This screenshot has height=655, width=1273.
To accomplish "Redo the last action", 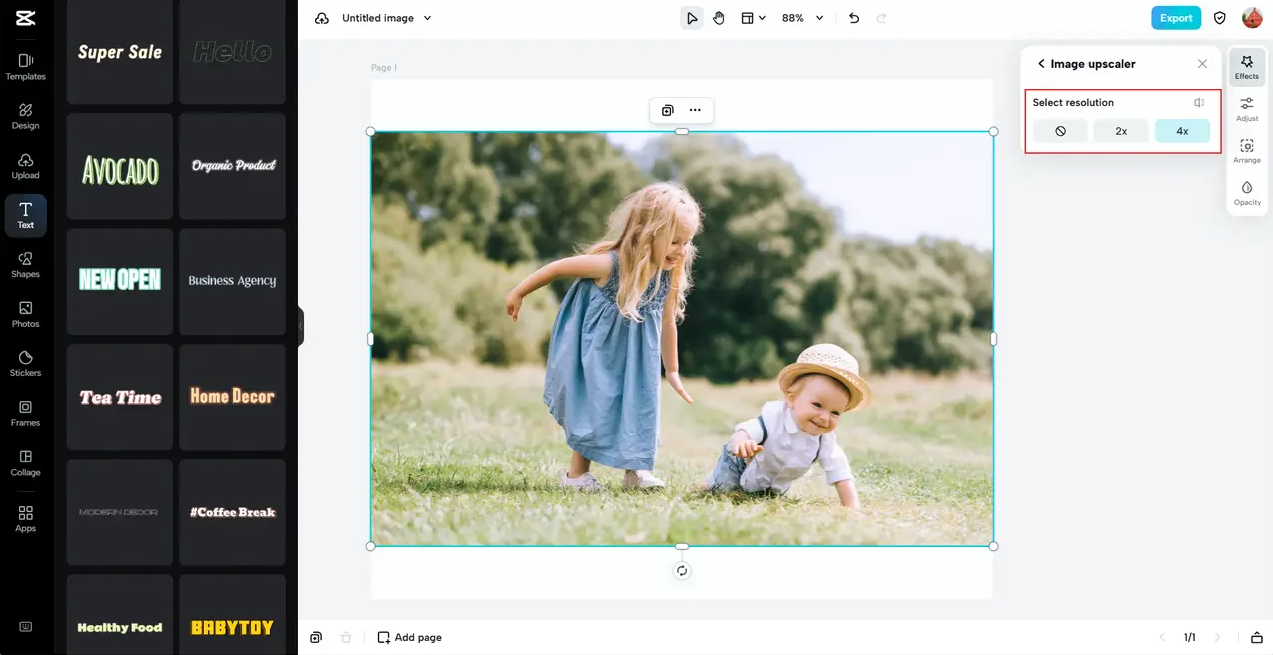I will [x=881, y=18].
